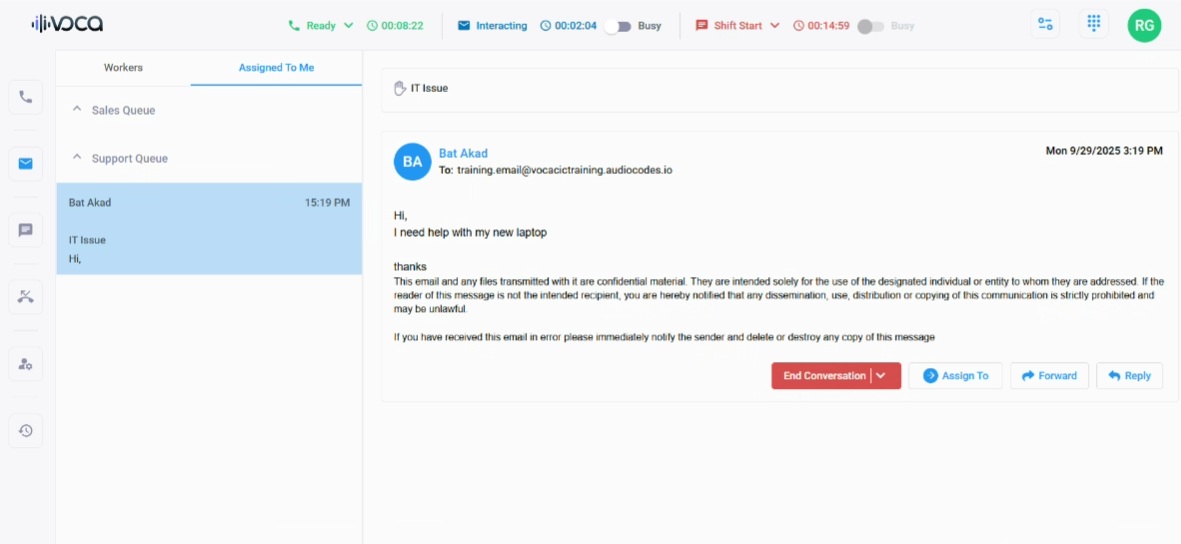This screenshot has height=544, width=1181.
Task: Collapse the Sales Queue section
Action: tap(78, 110)
